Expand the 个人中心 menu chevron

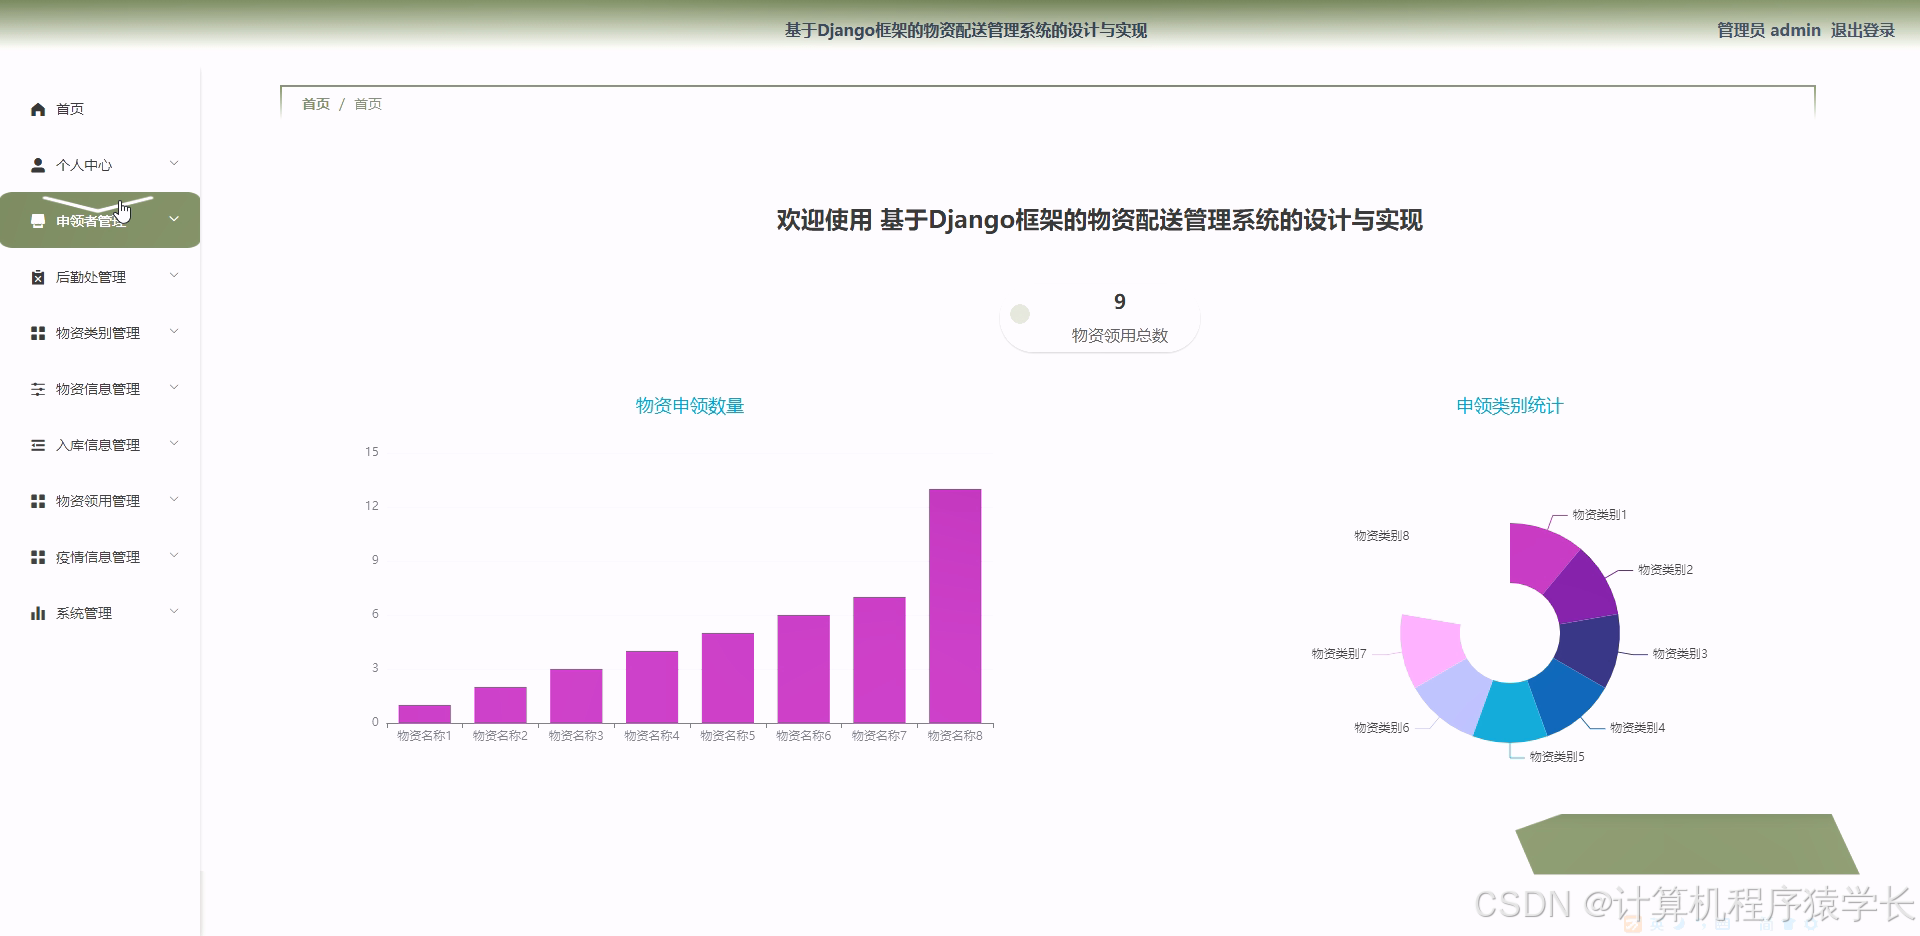pyautogui.click(x=175, y=163)
